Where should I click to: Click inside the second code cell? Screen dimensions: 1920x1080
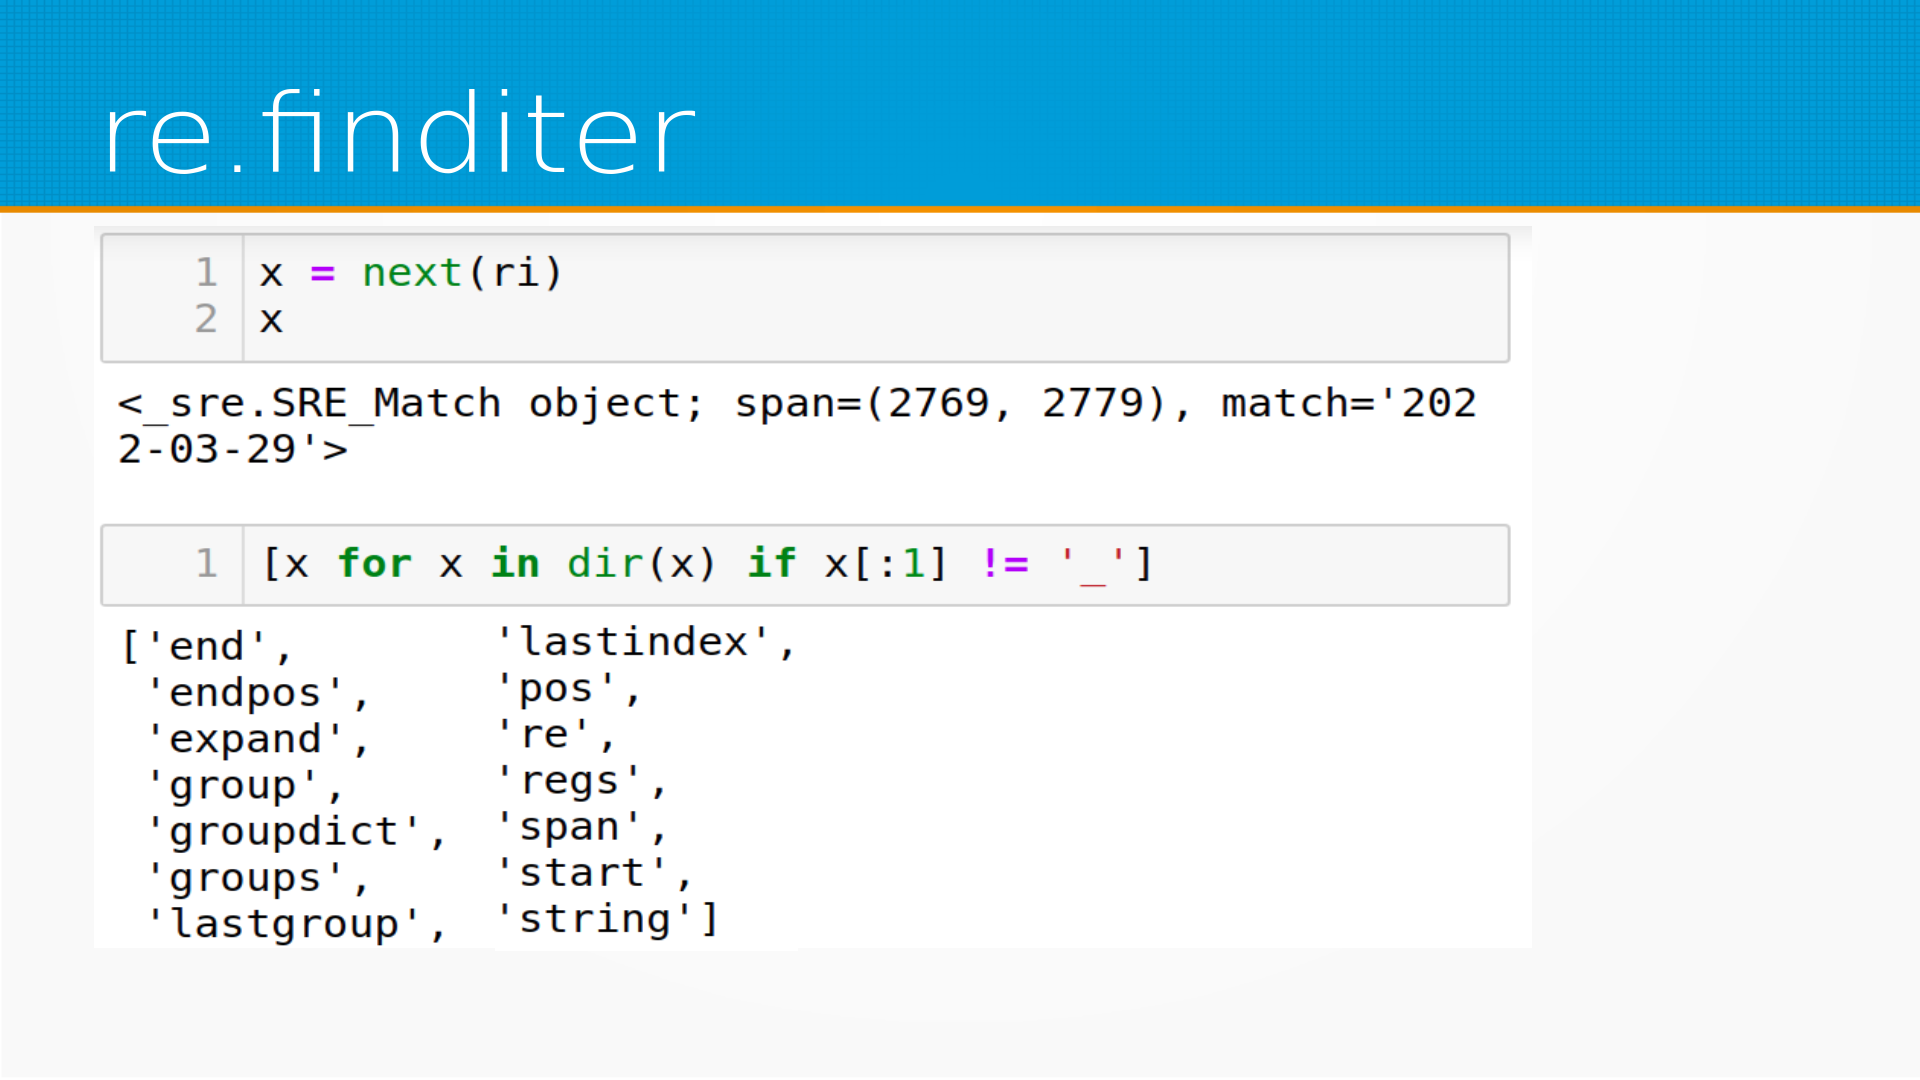[1300, 565]
